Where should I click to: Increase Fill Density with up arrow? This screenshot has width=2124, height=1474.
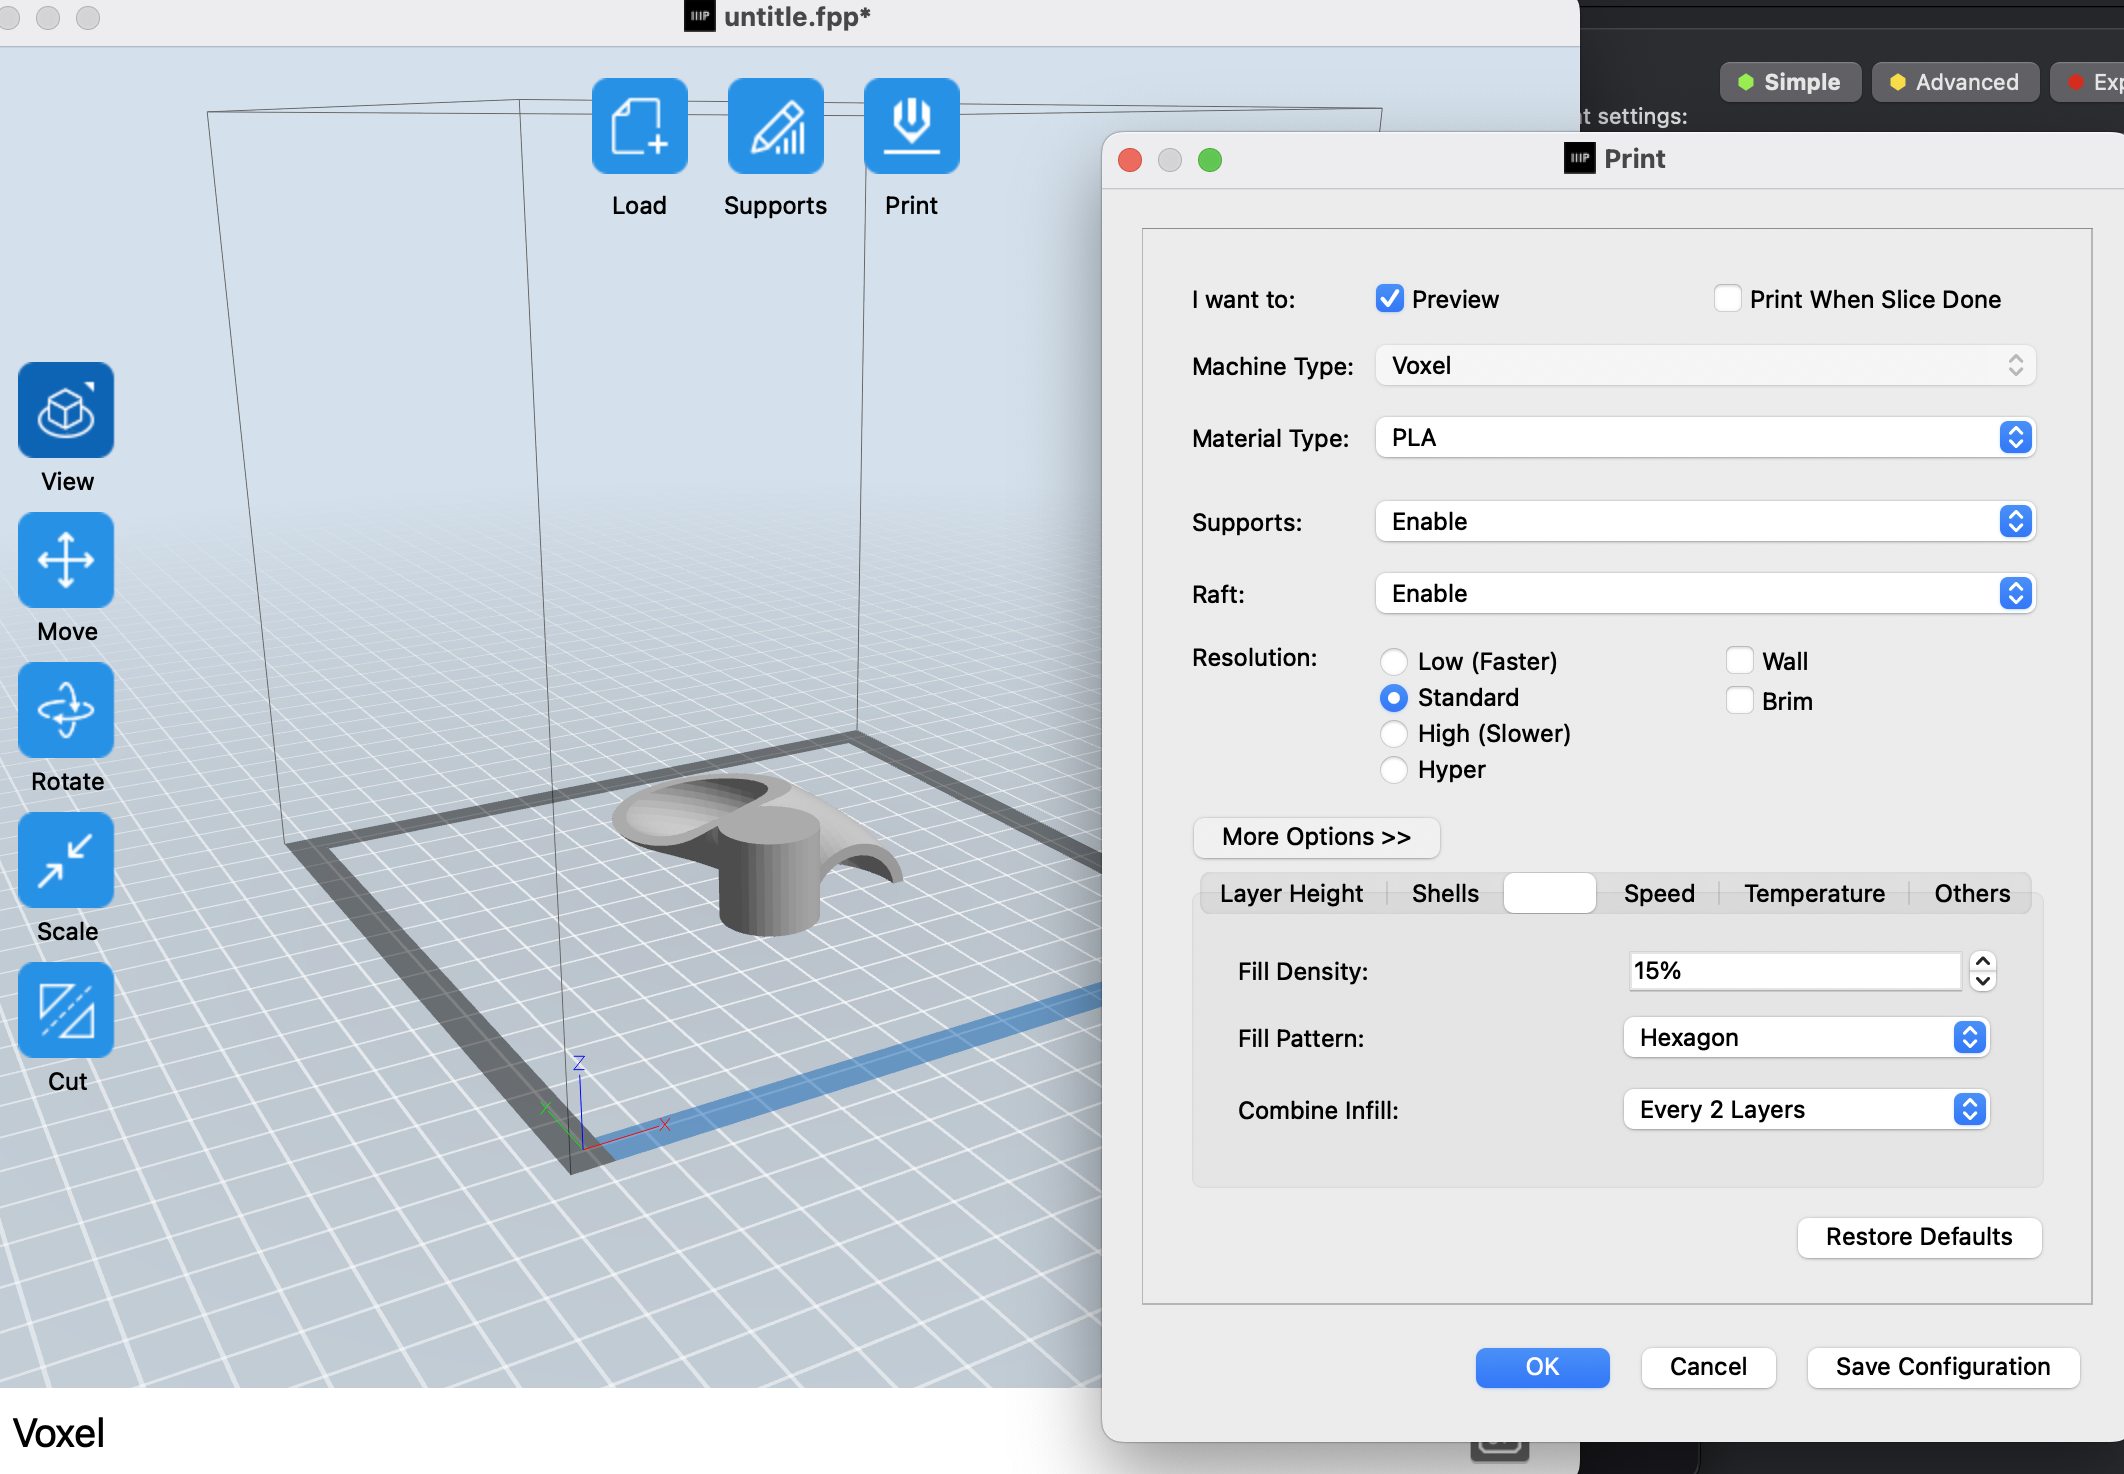(1982, 961)
